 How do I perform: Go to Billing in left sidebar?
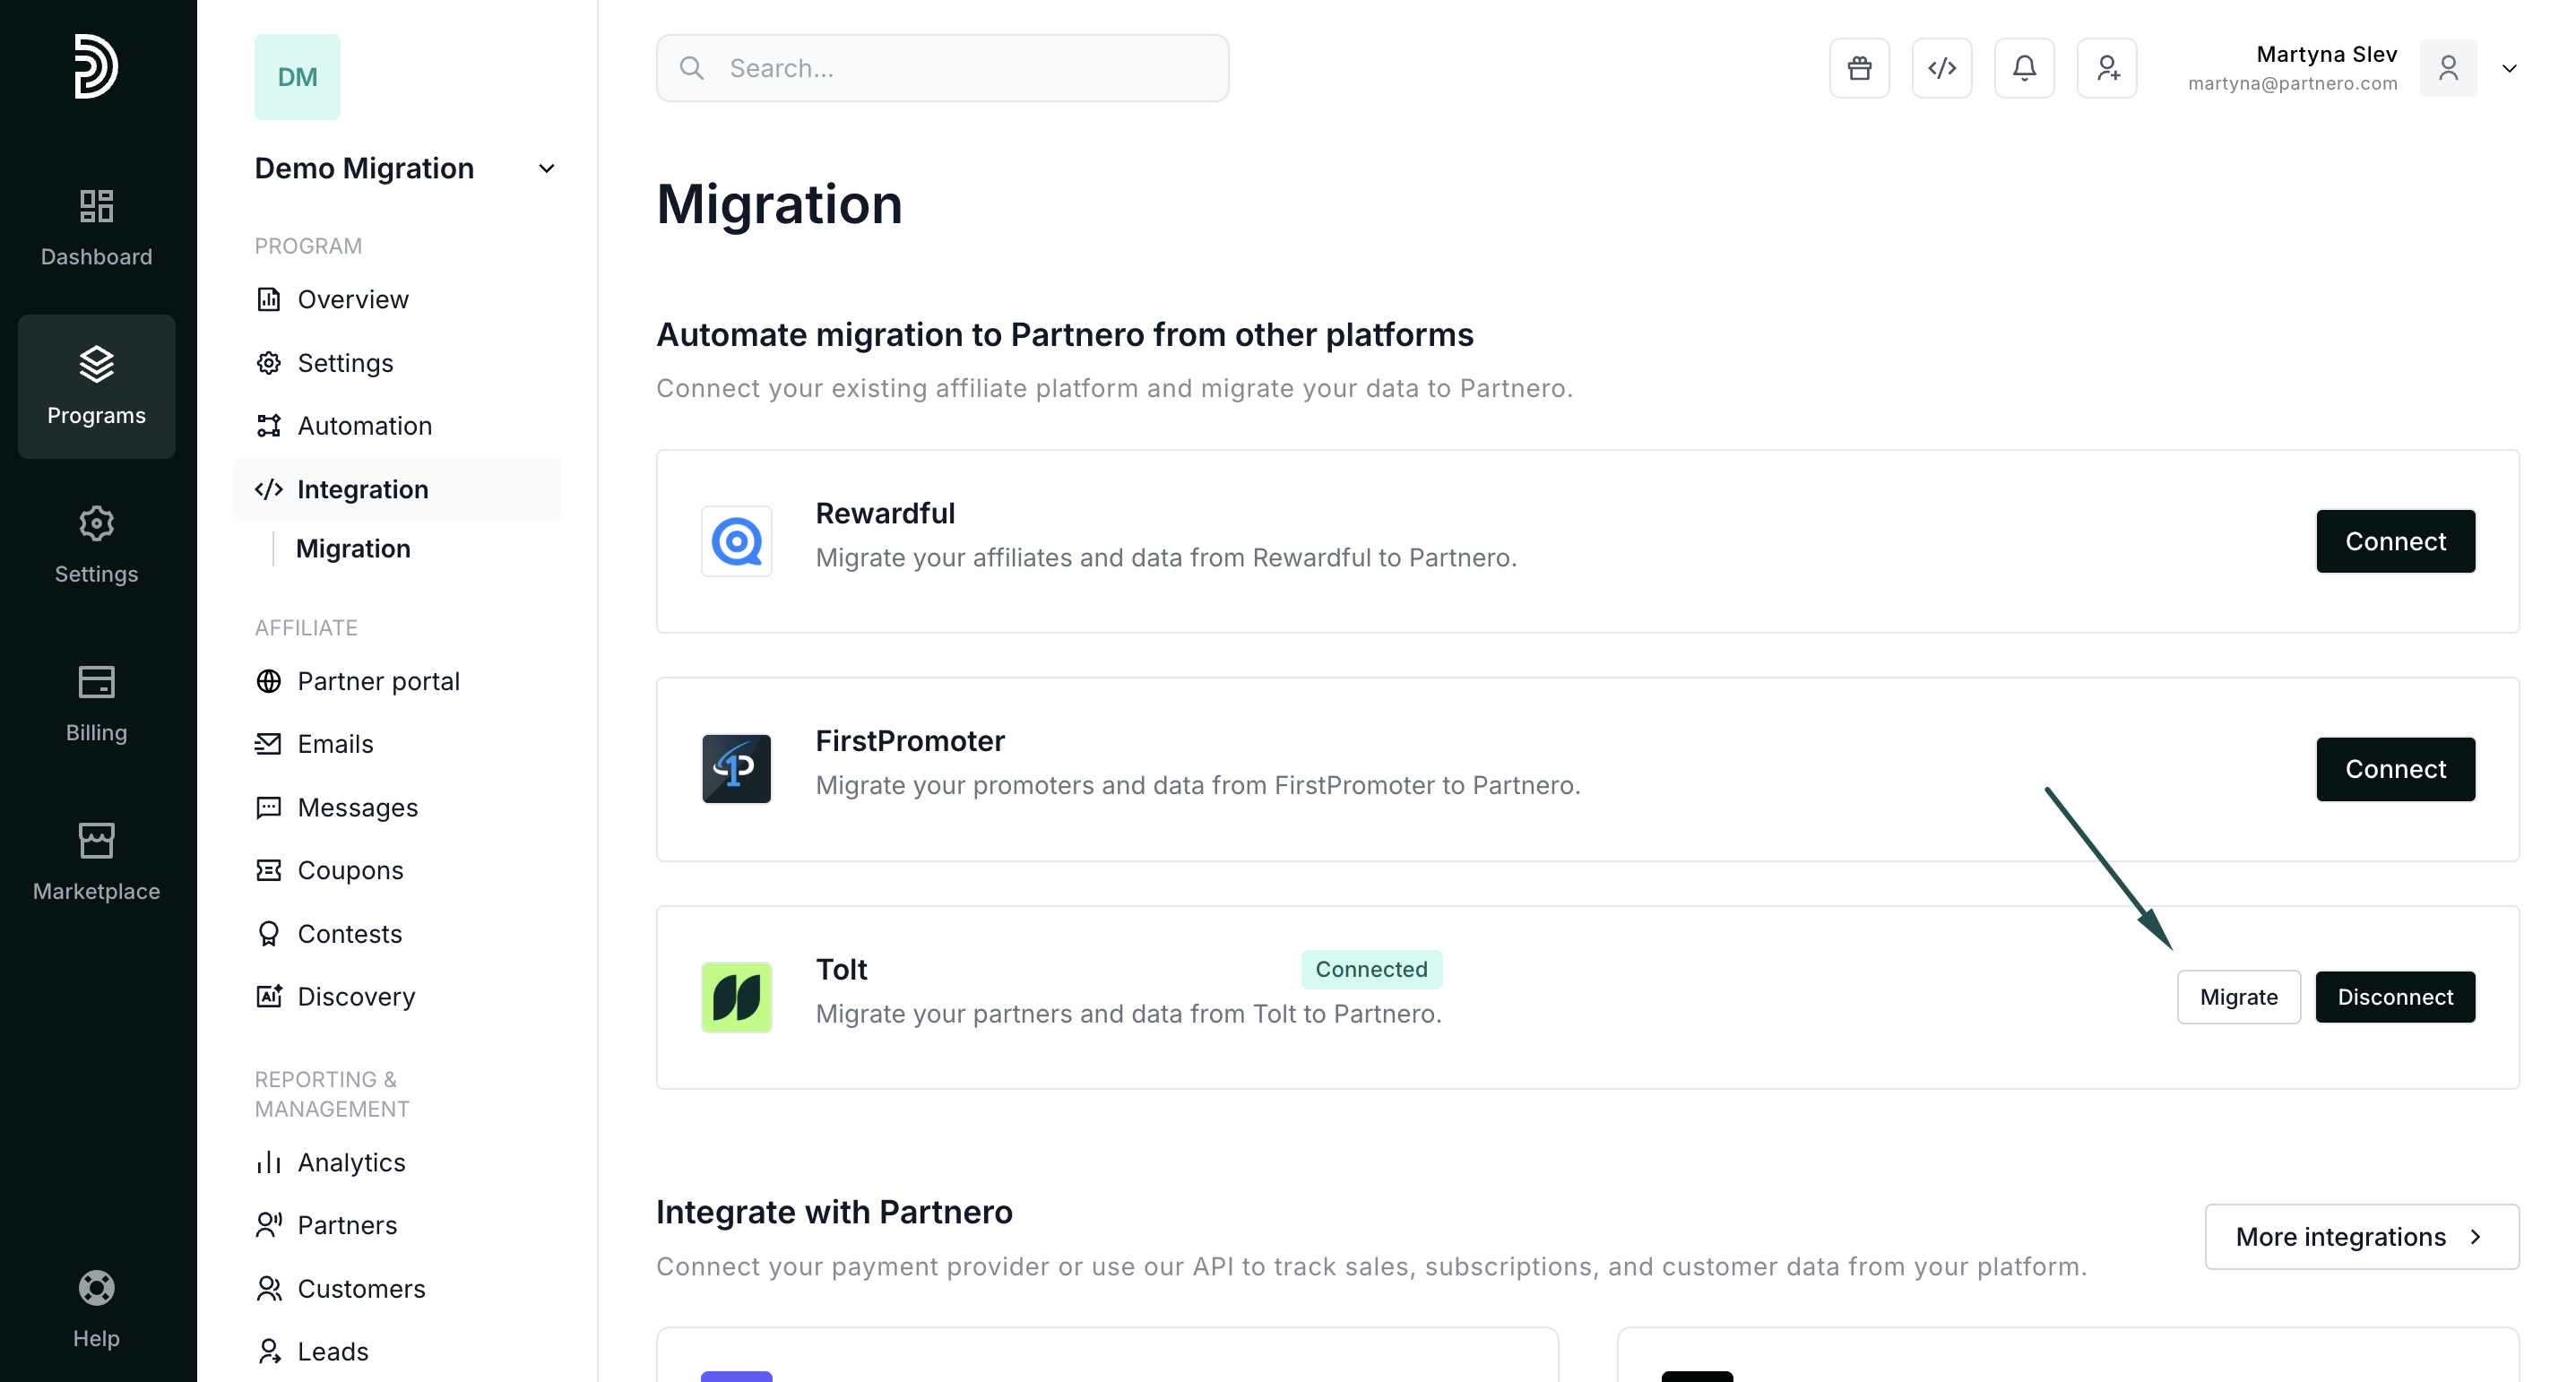click(x=96, y=703)
